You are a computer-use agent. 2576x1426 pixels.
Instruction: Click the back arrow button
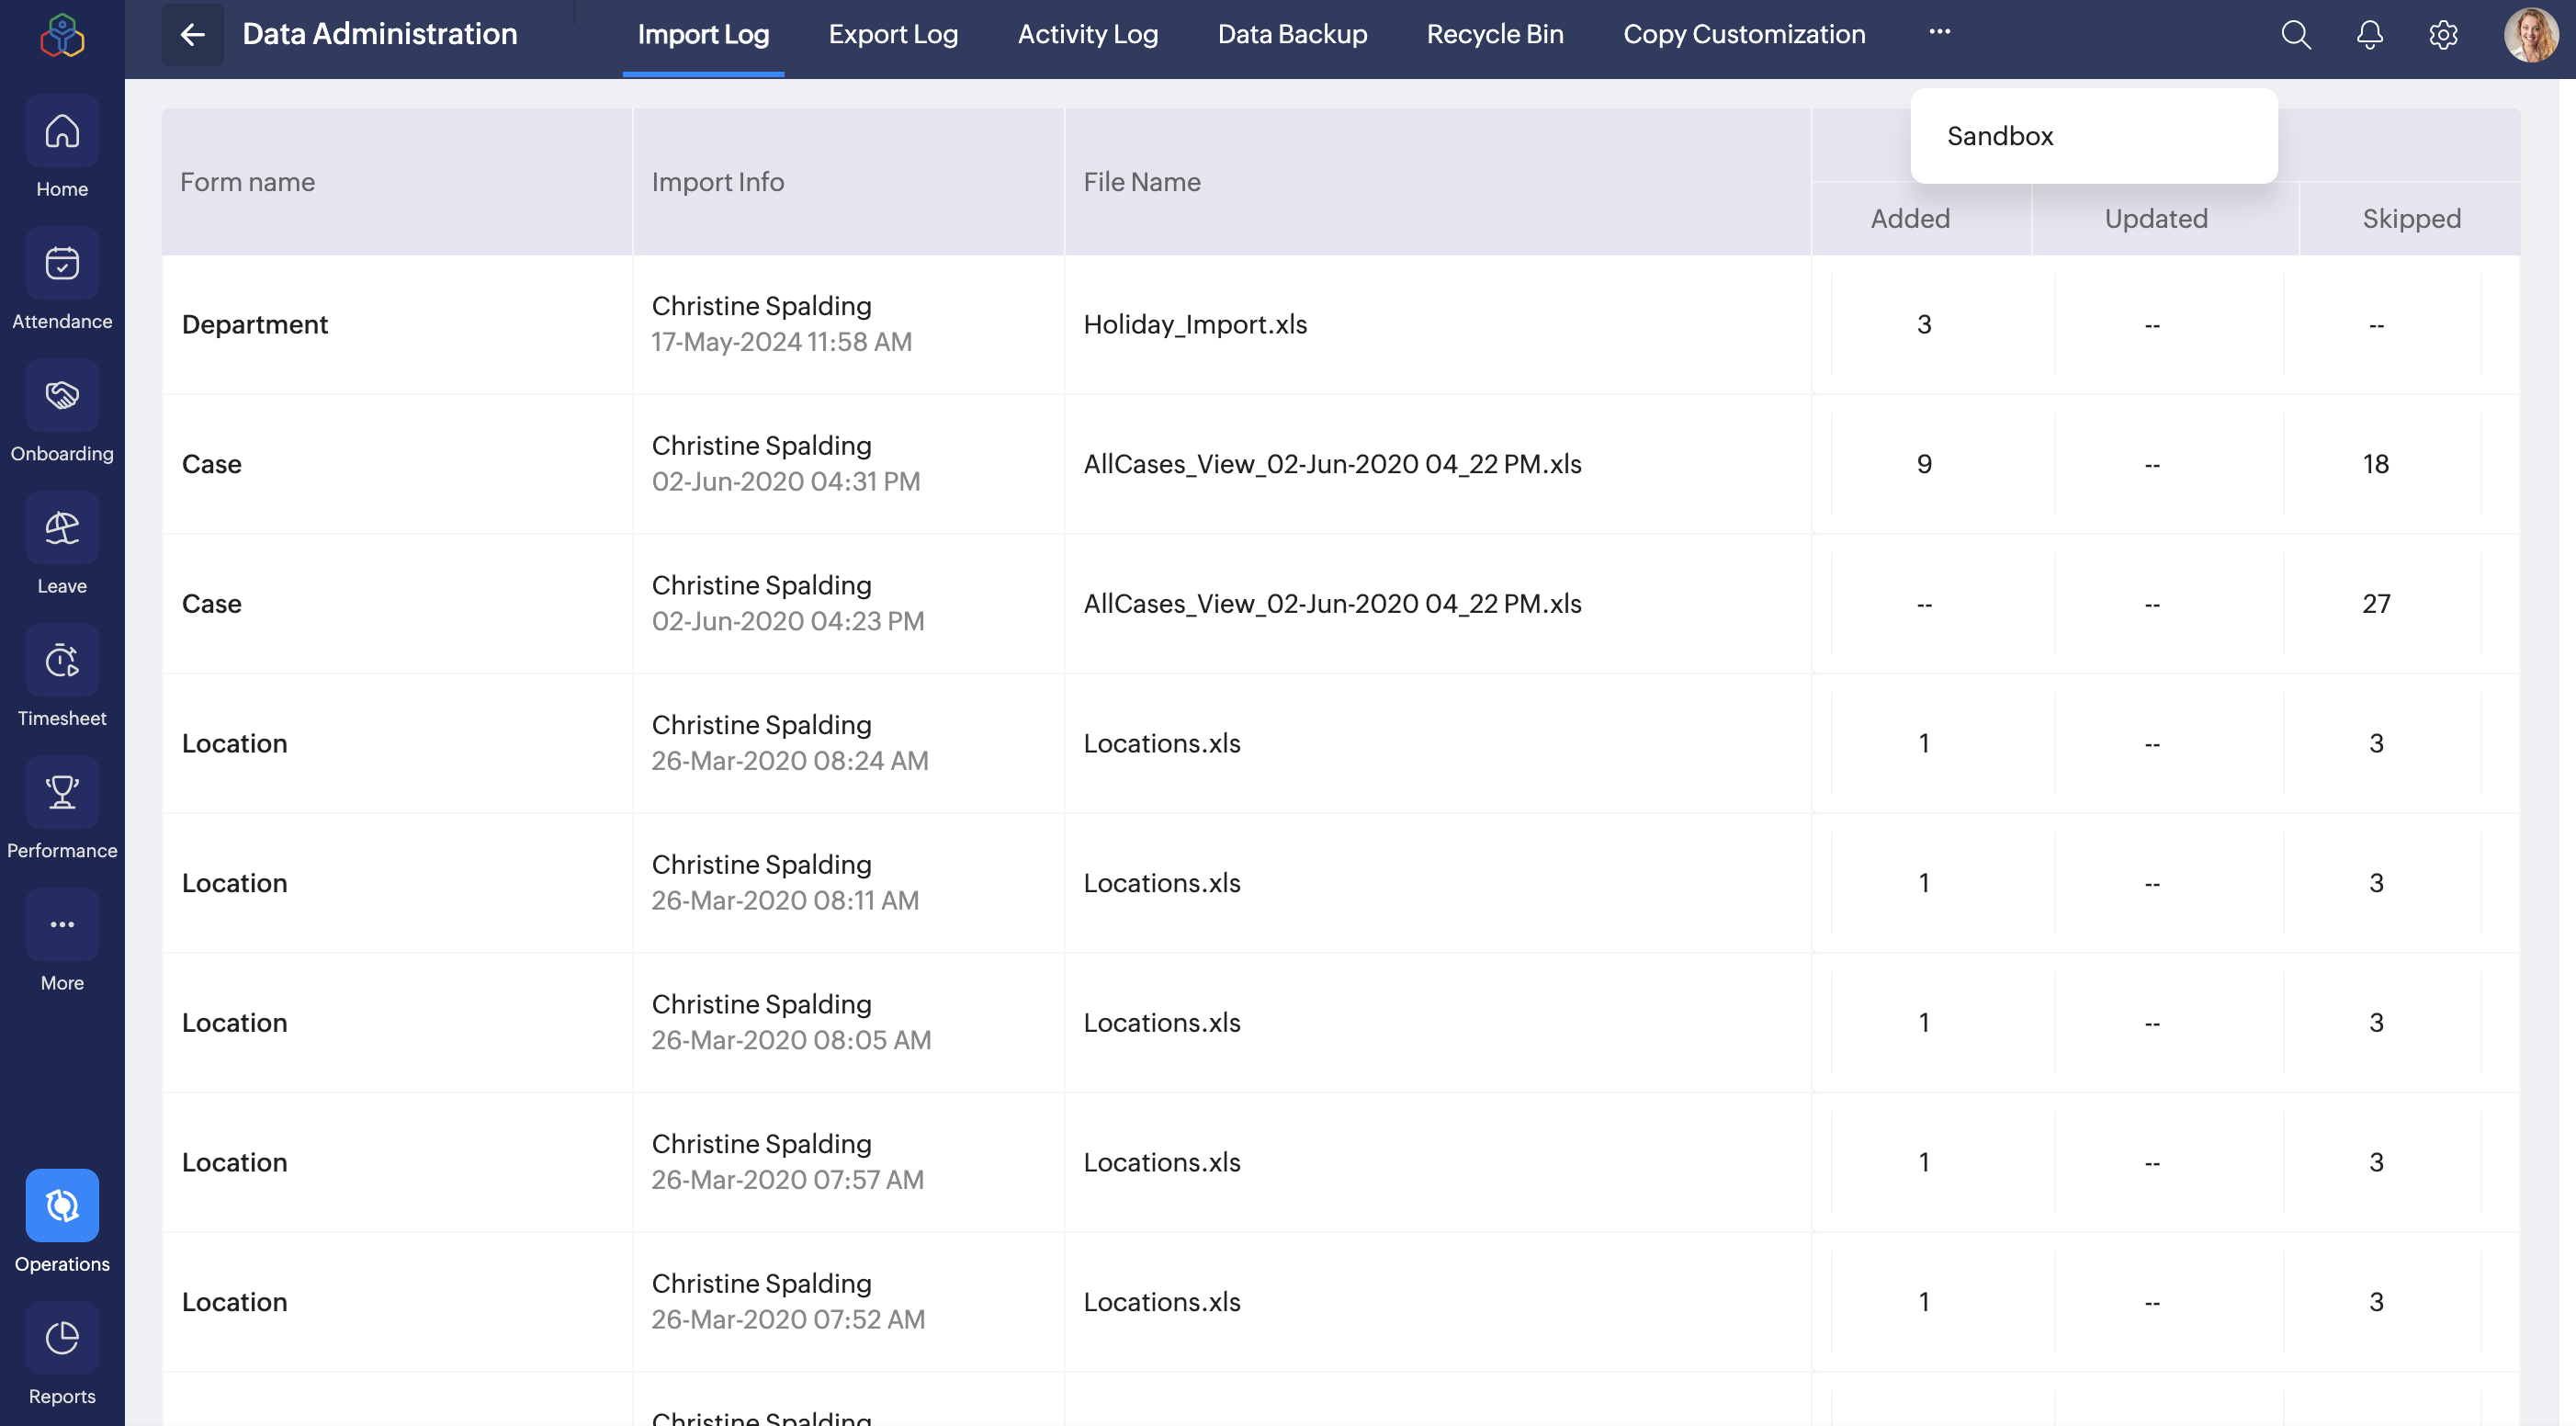coord(193,35)
